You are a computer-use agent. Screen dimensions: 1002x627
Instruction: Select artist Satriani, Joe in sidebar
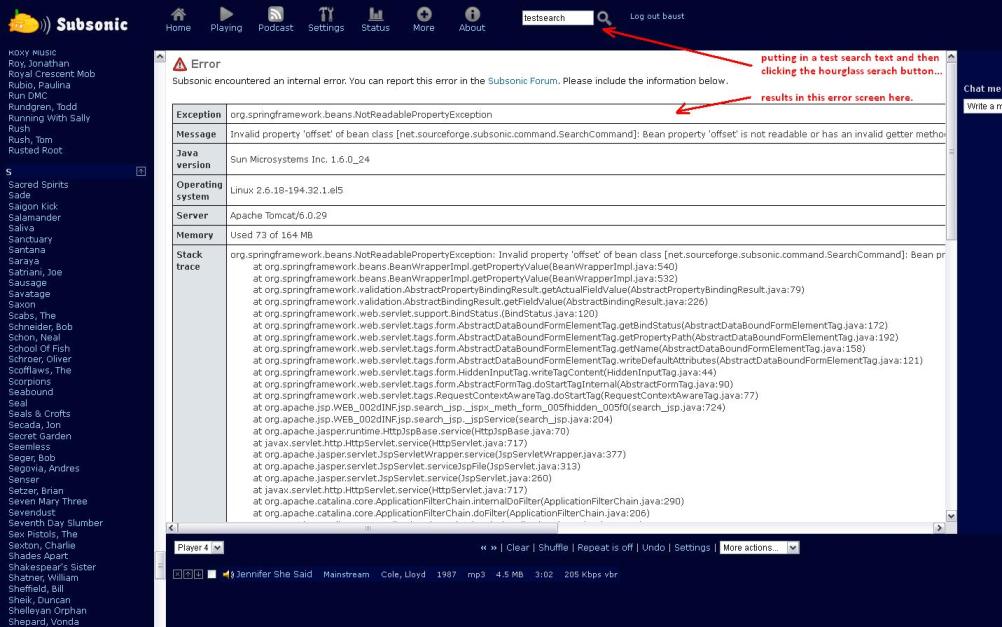(35, 272)
